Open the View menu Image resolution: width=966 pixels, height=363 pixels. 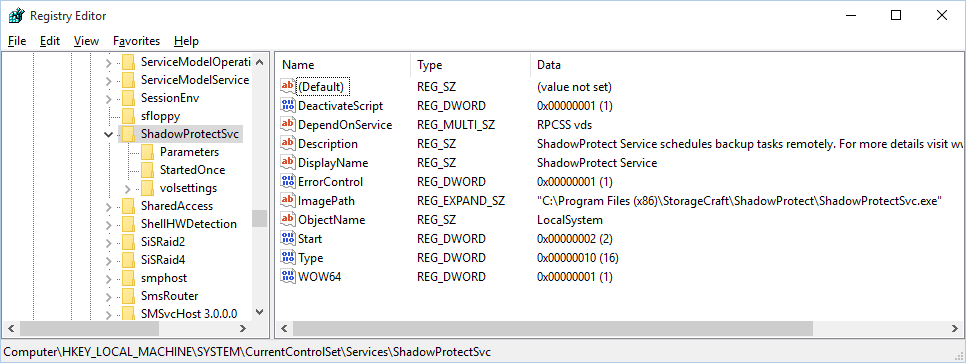(x=86, y=41)
